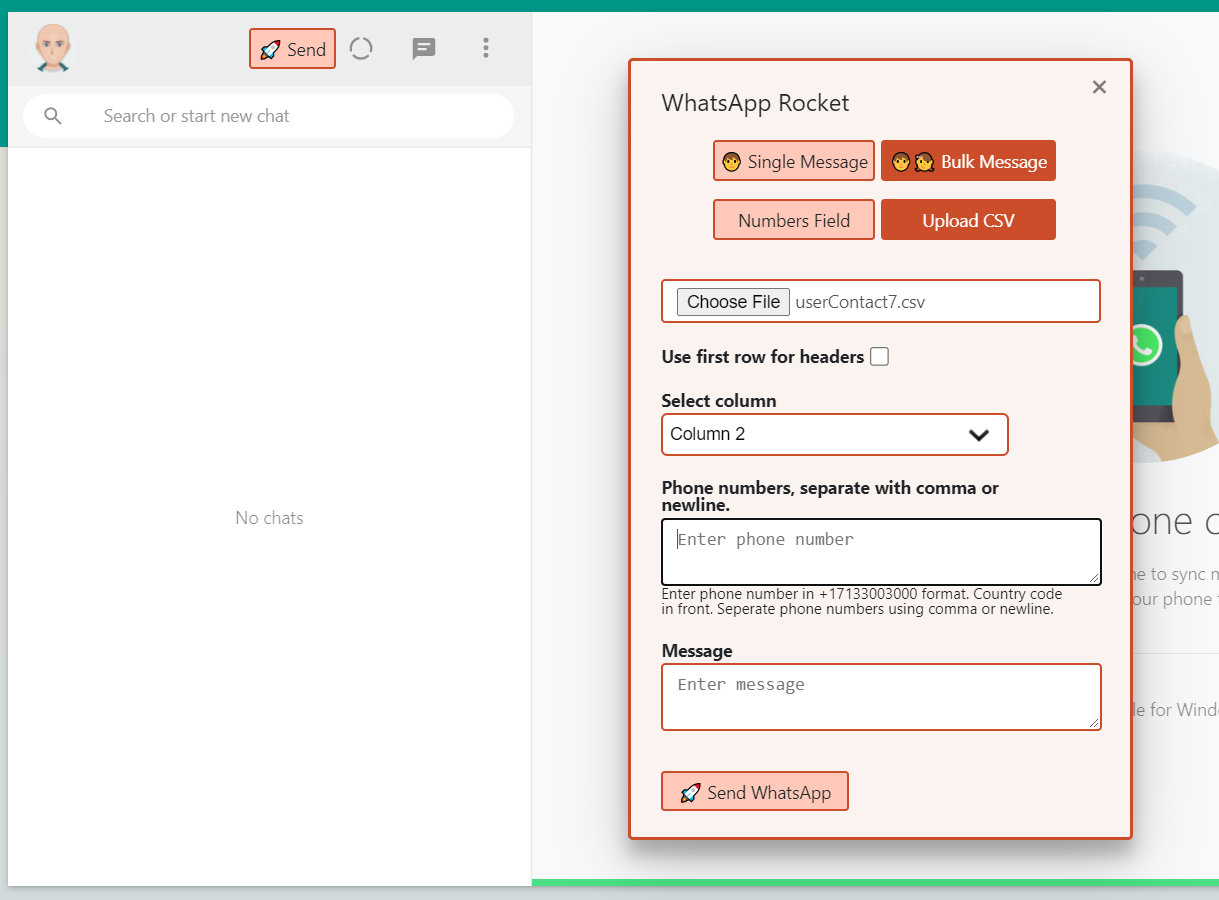Close the WhatsApp Rocket dialog
1219x900 pixels.
tap(1099, 87)
